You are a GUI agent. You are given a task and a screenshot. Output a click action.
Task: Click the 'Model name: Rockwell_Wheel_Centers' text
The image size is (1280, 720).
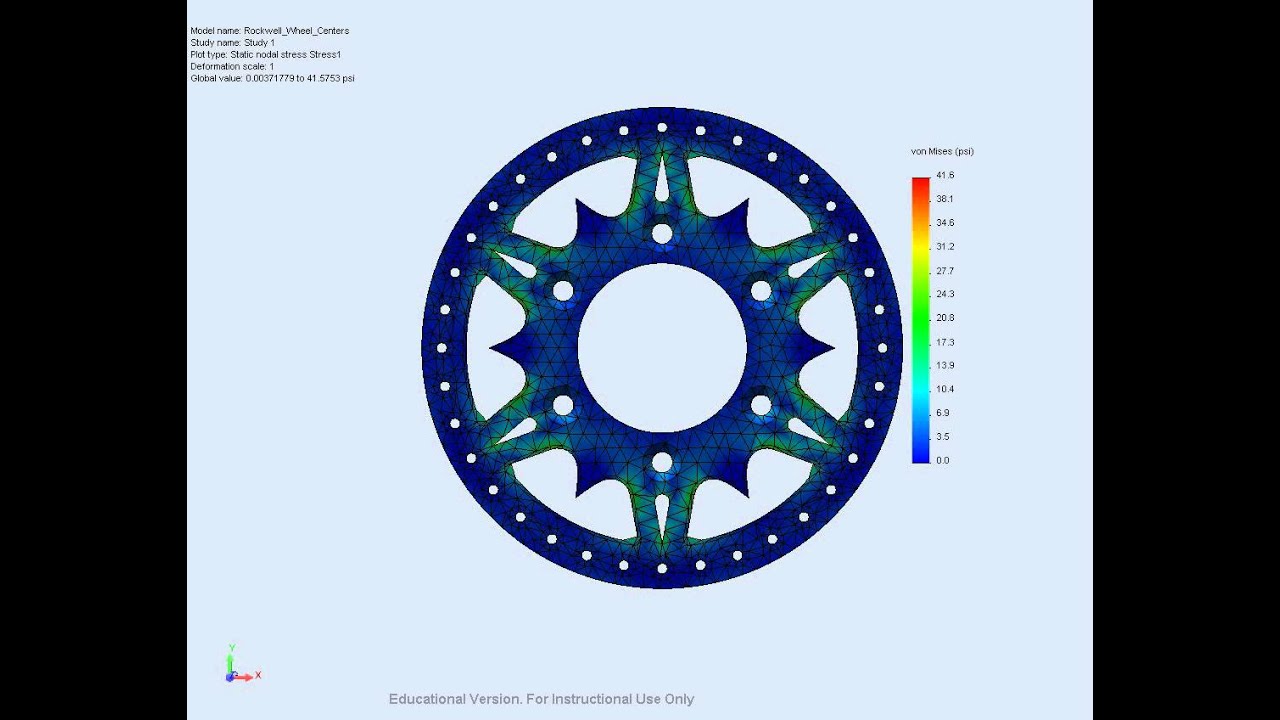(x=270, y=31)
